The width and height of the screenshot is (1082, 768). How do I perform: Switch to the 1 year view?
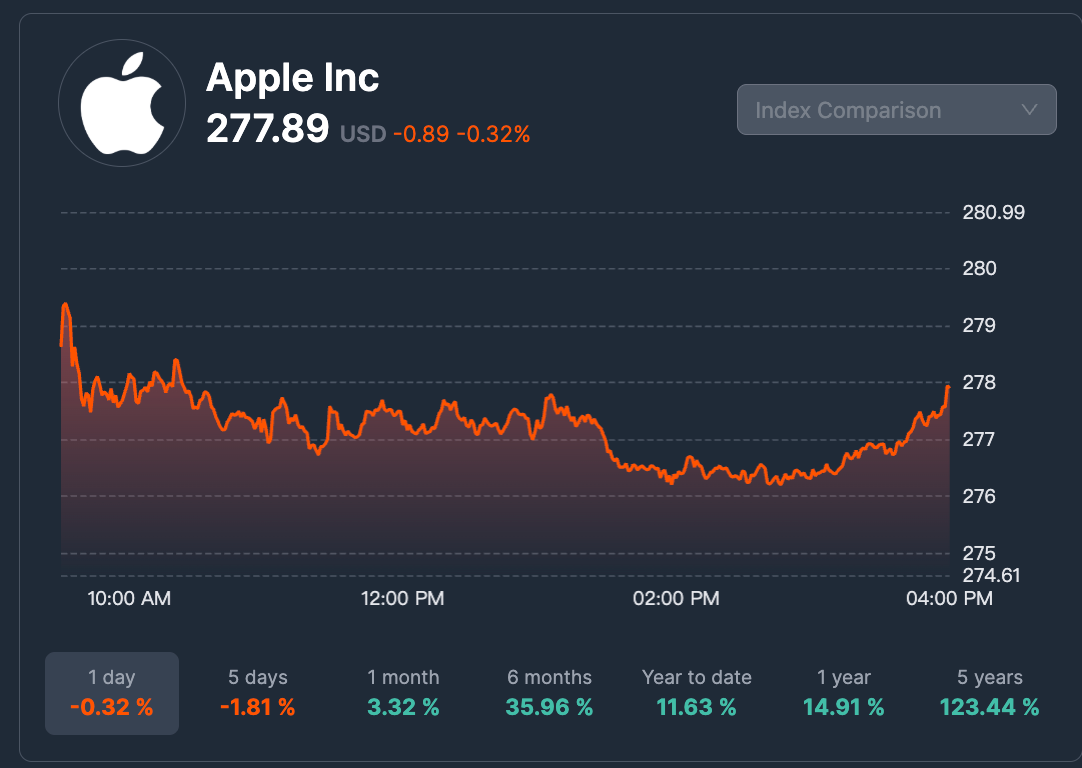click(843, 693)
